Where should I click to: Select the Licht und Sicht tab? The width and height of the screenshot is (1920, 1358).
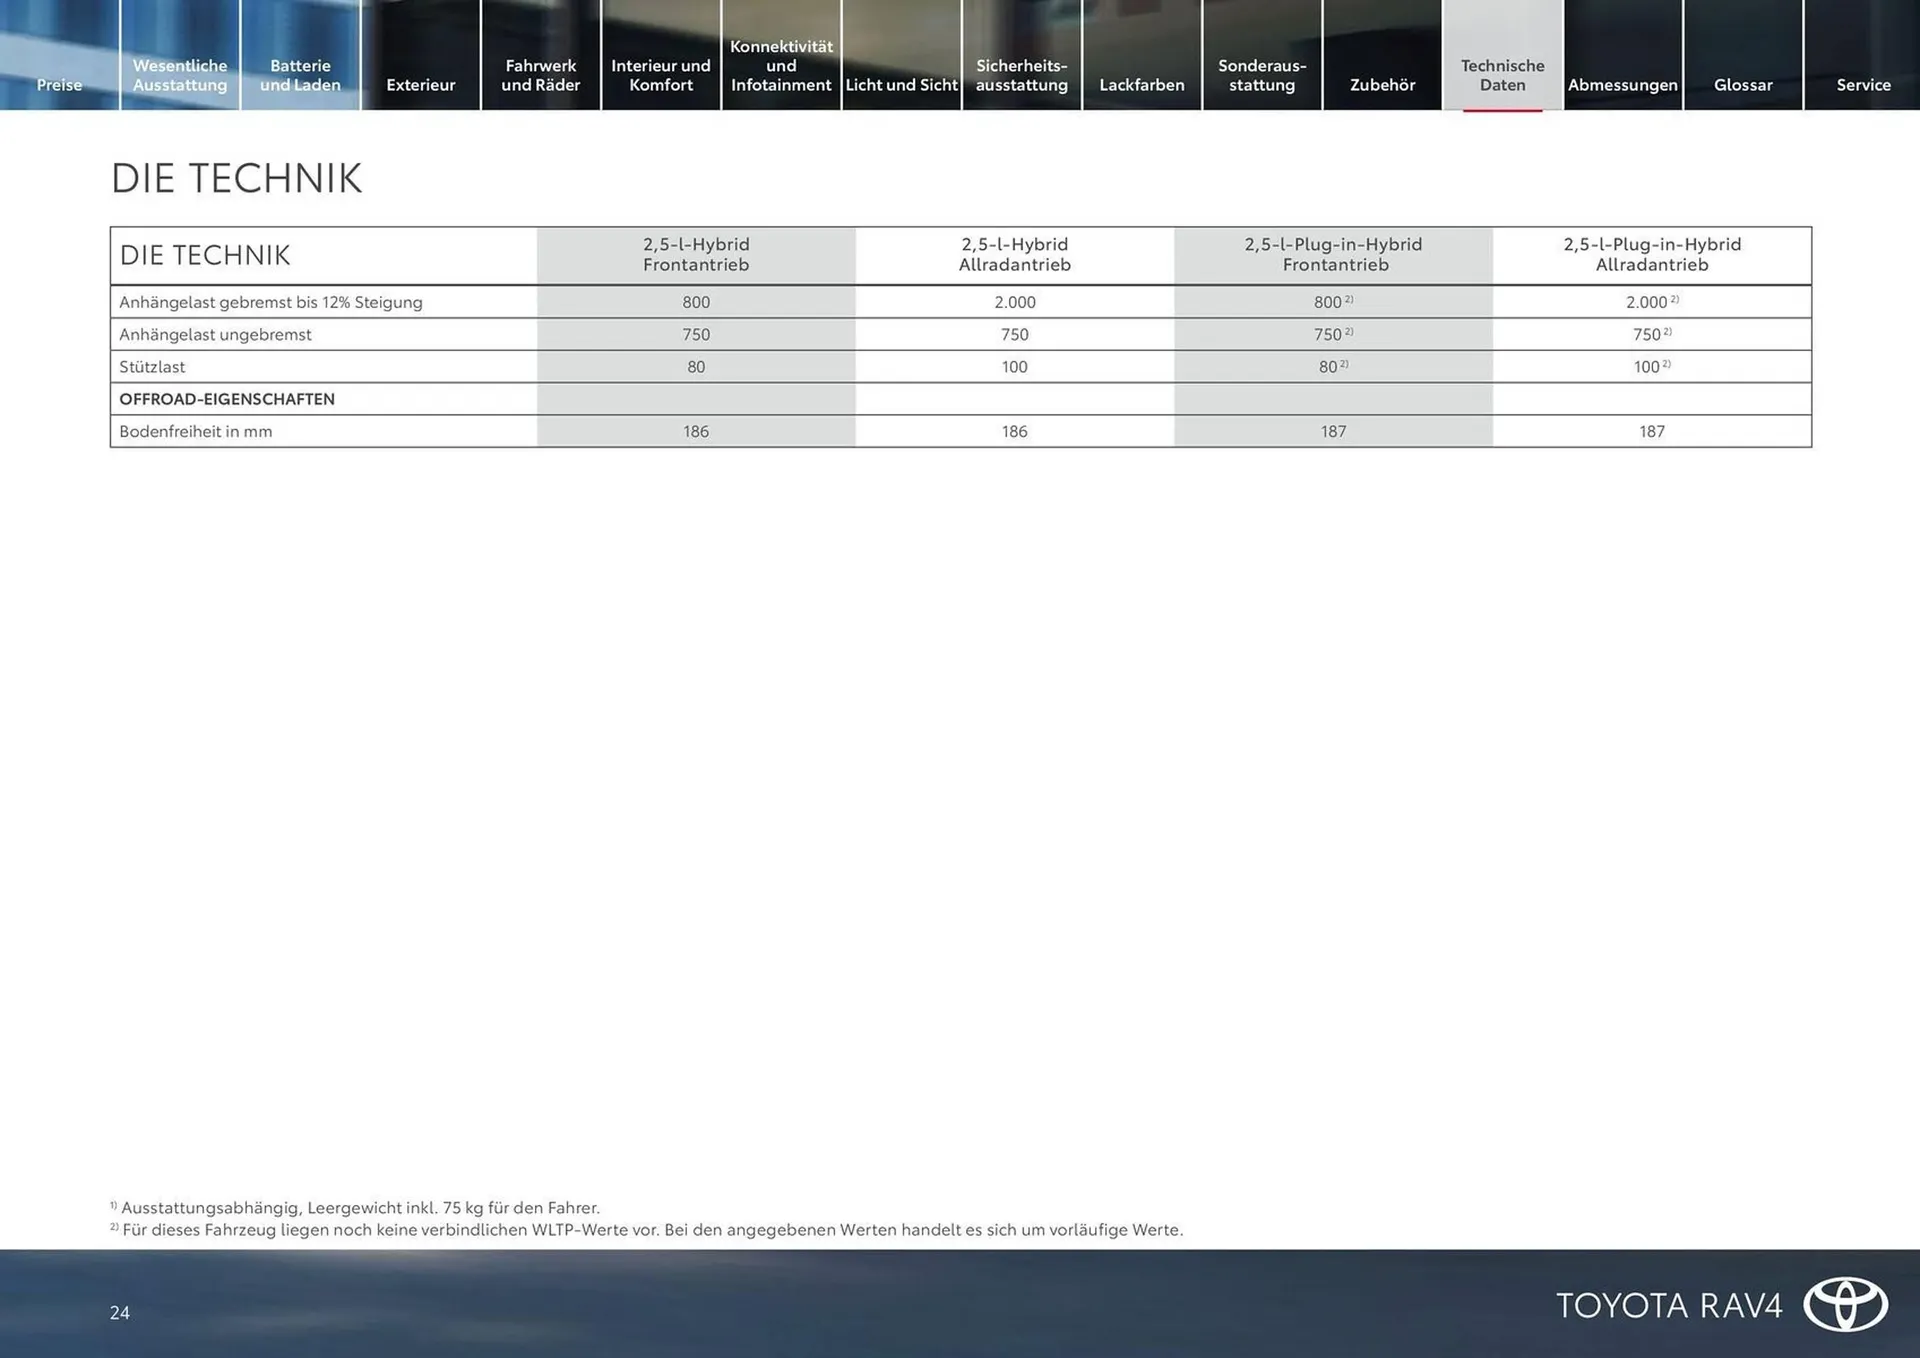point(901,84)
